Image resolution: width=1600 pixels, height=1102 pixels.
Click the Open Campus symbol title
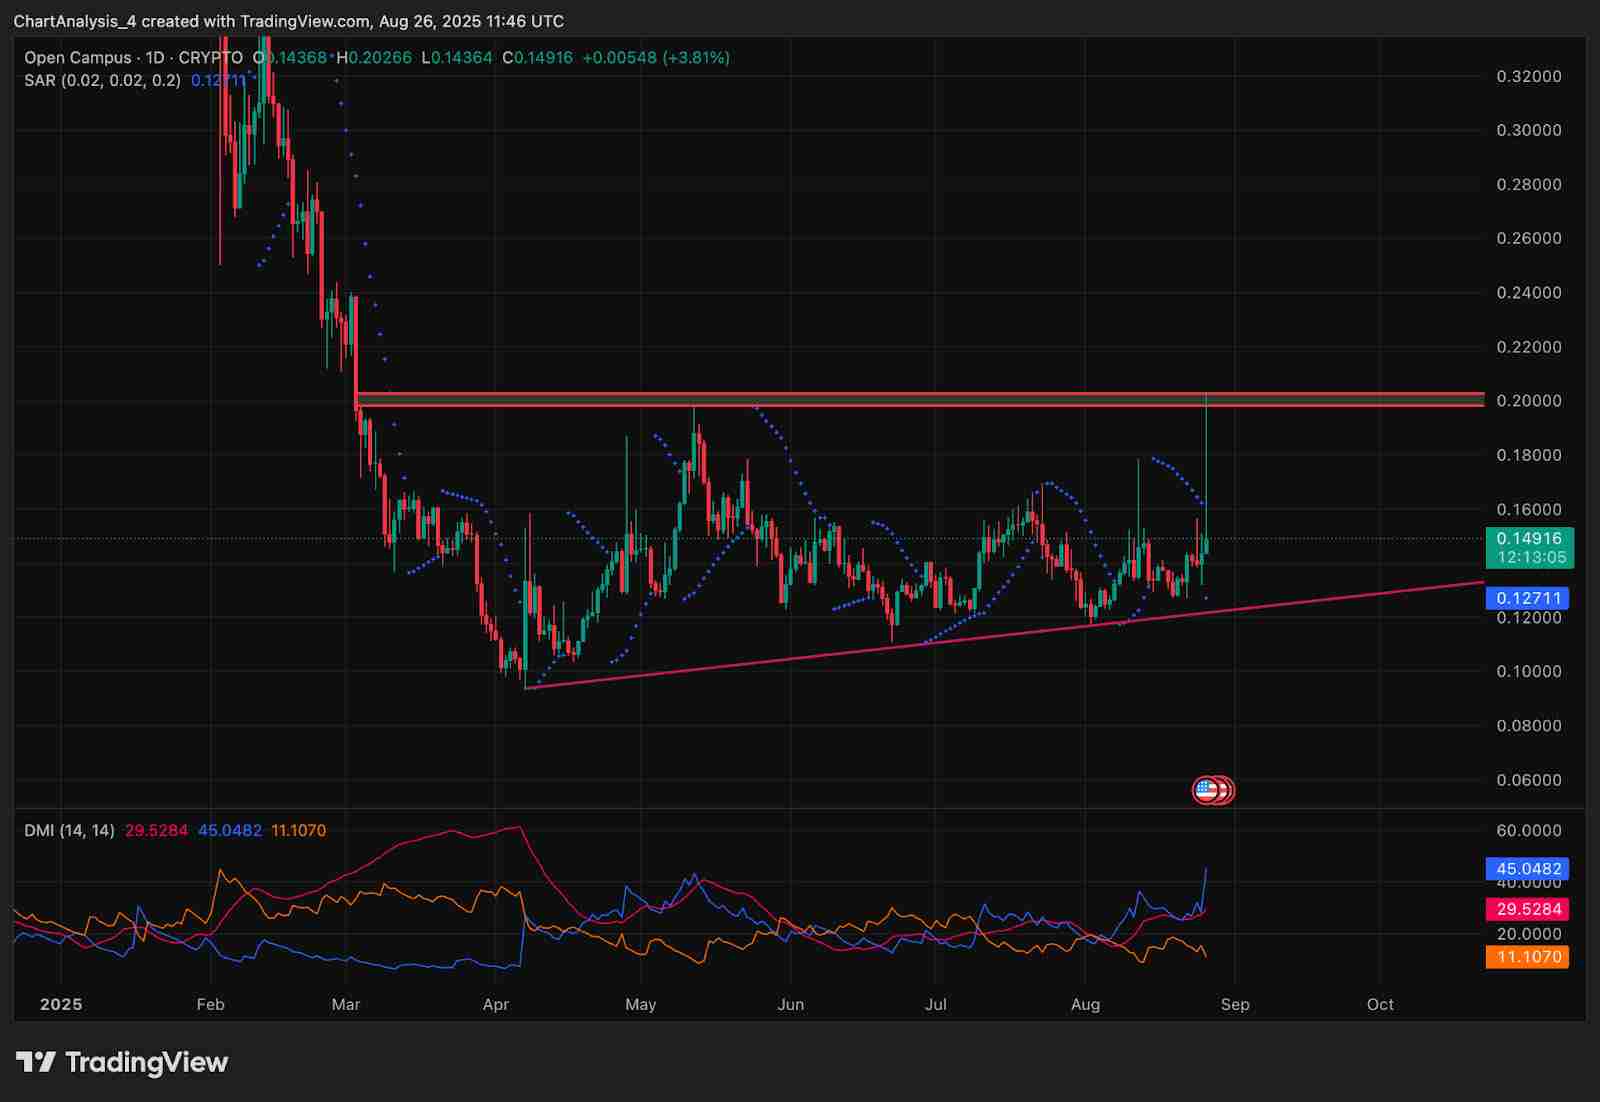77,58
